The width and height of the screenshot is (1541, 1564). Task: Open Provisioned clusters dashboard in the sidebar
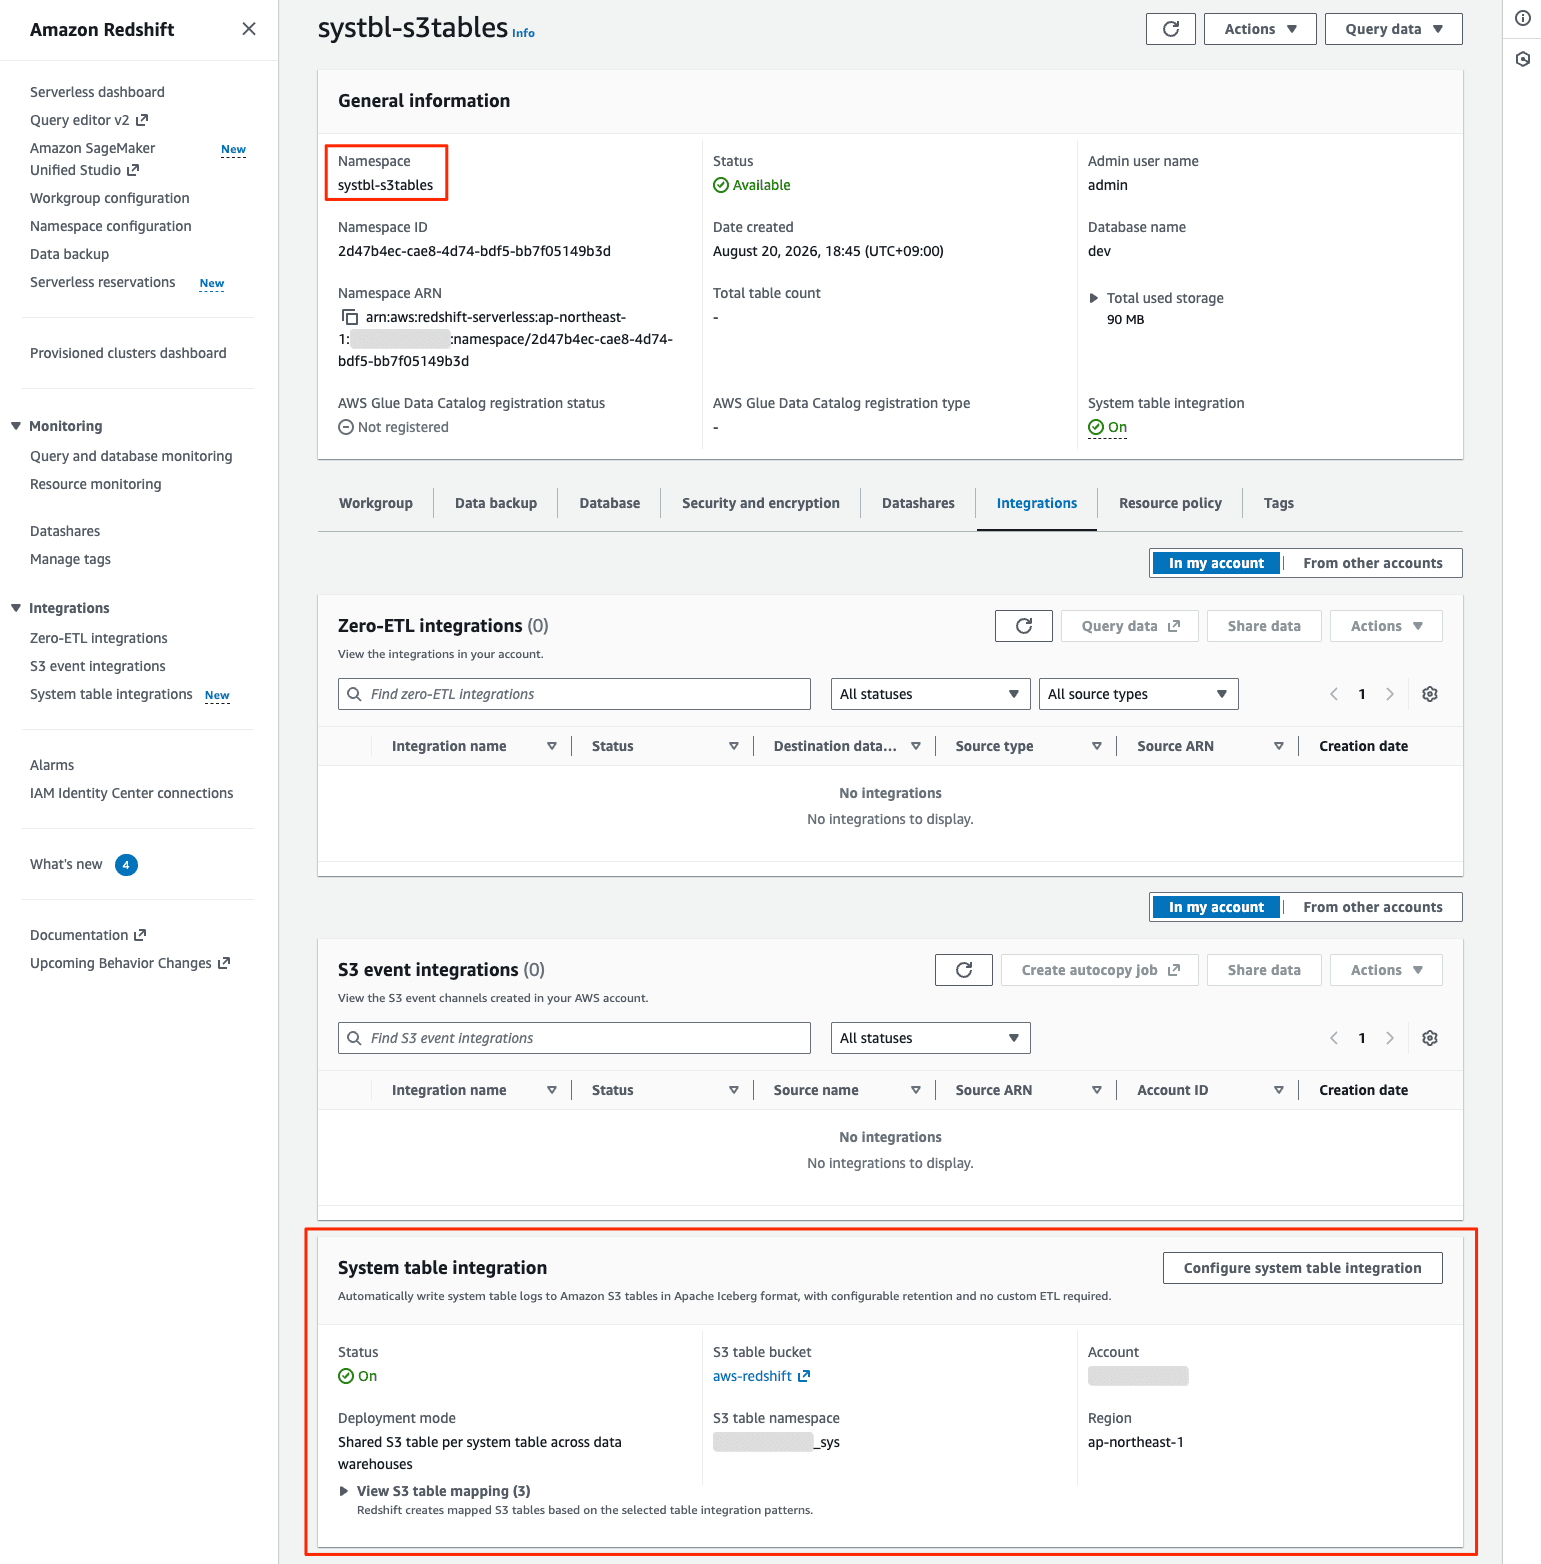point(128,353)
